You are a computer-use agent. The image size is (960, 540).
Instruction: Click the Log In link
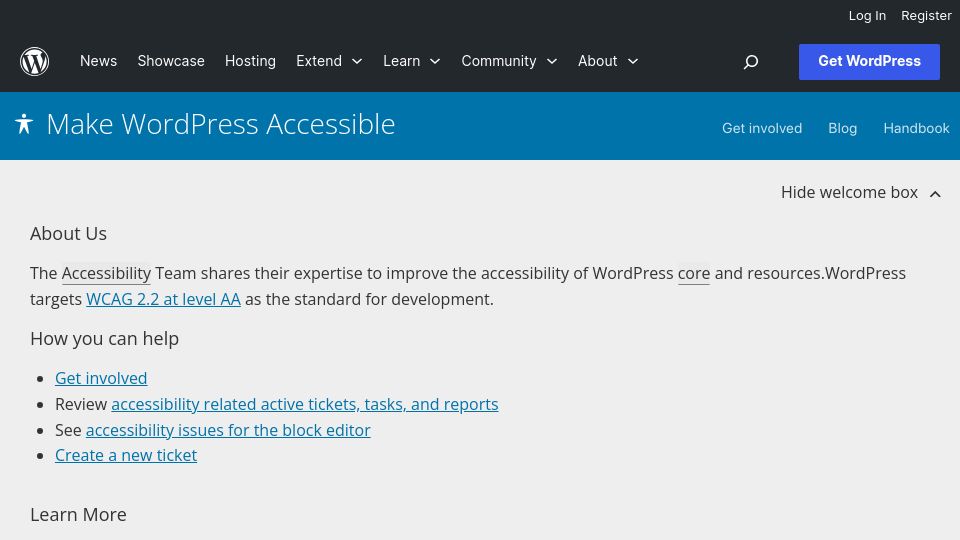pos(867,16)
